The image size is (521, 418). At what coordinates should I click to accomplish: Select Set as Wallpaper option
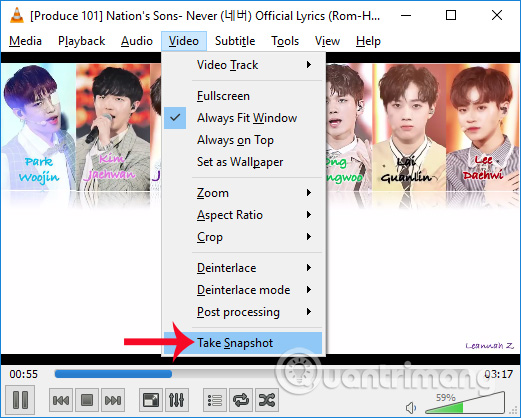point(243,162)
